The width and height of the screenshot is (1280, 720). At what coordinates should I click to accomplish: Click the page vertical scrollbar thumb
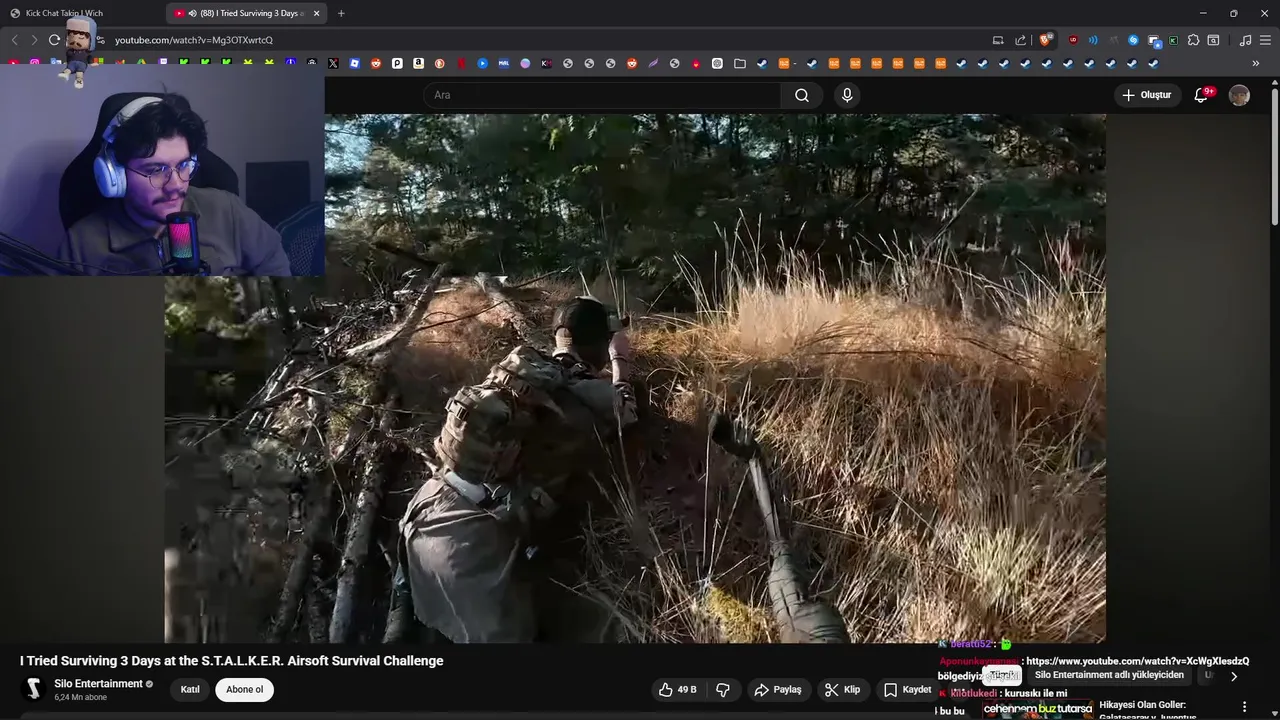pos(1274,155)
